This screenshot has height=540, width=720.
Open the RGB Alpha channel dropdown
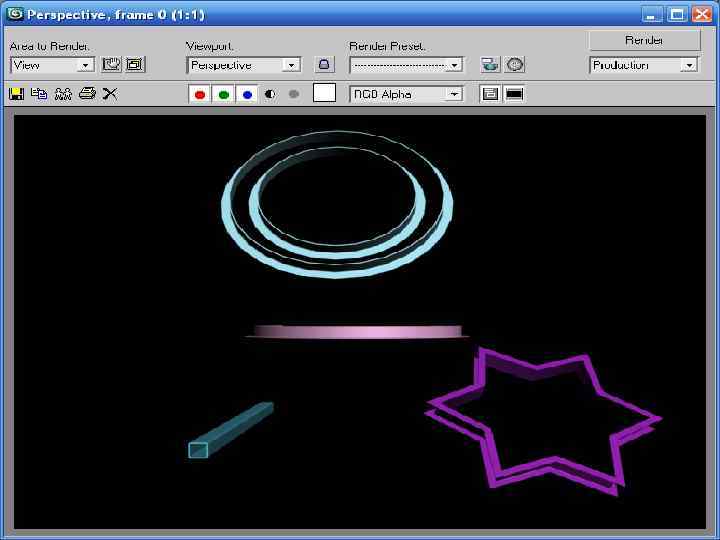(x=406, y=94)
